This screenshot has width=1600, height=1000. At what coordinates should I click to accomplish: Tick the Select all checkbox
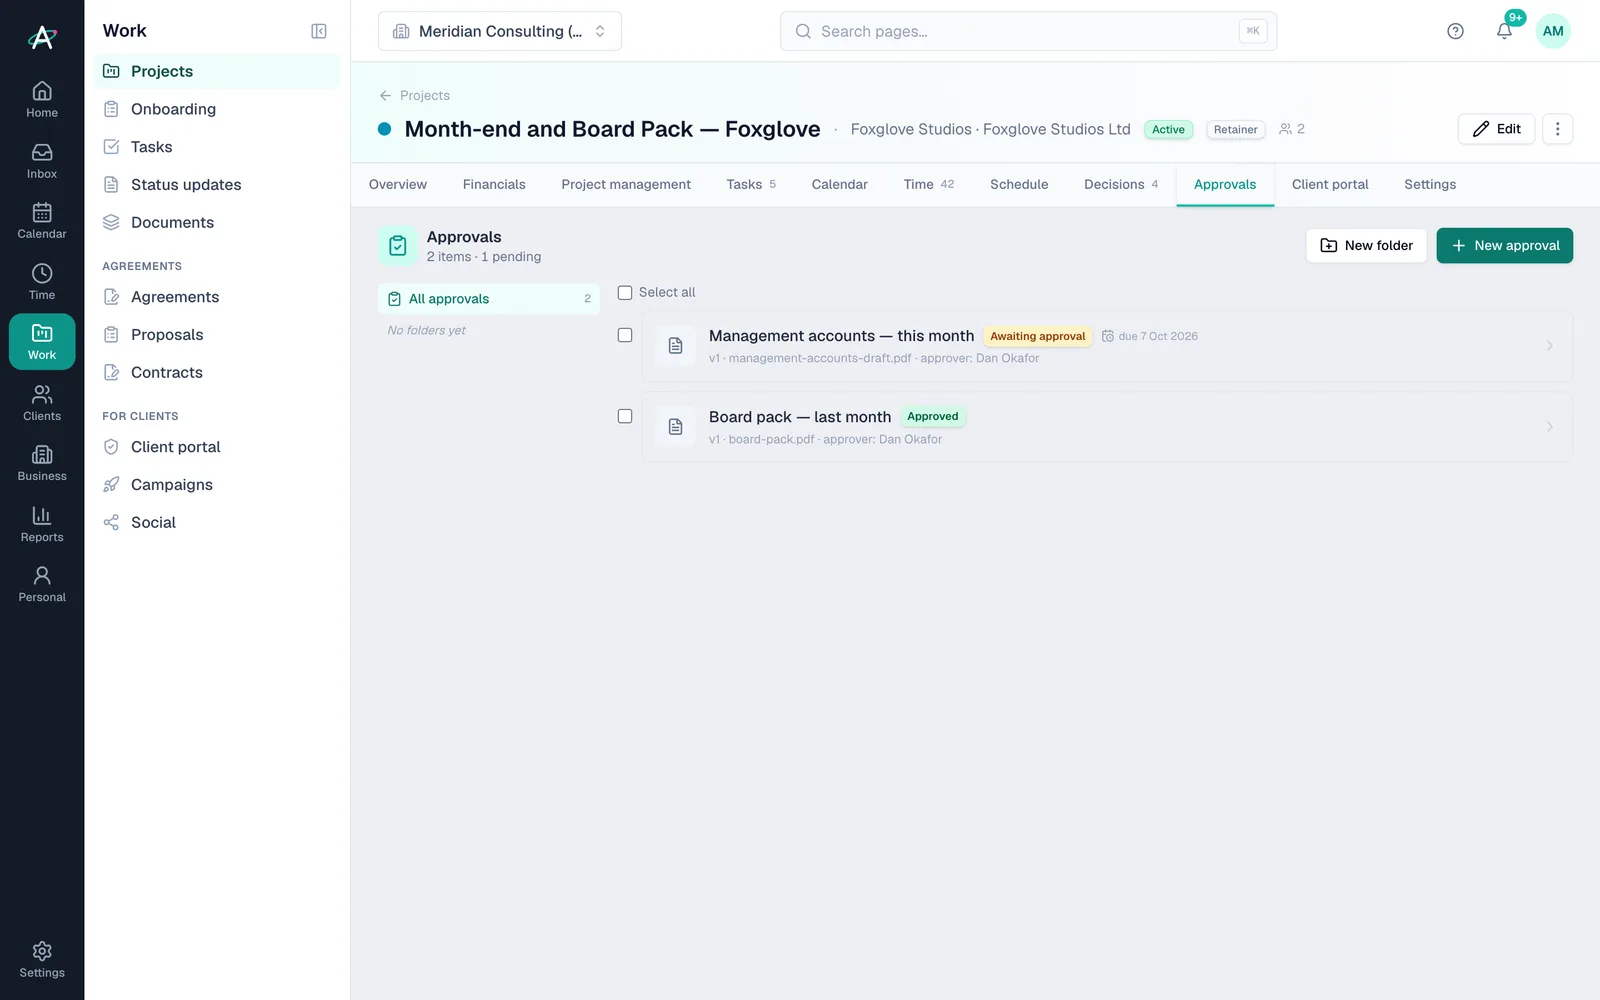(x=625, y=293)
